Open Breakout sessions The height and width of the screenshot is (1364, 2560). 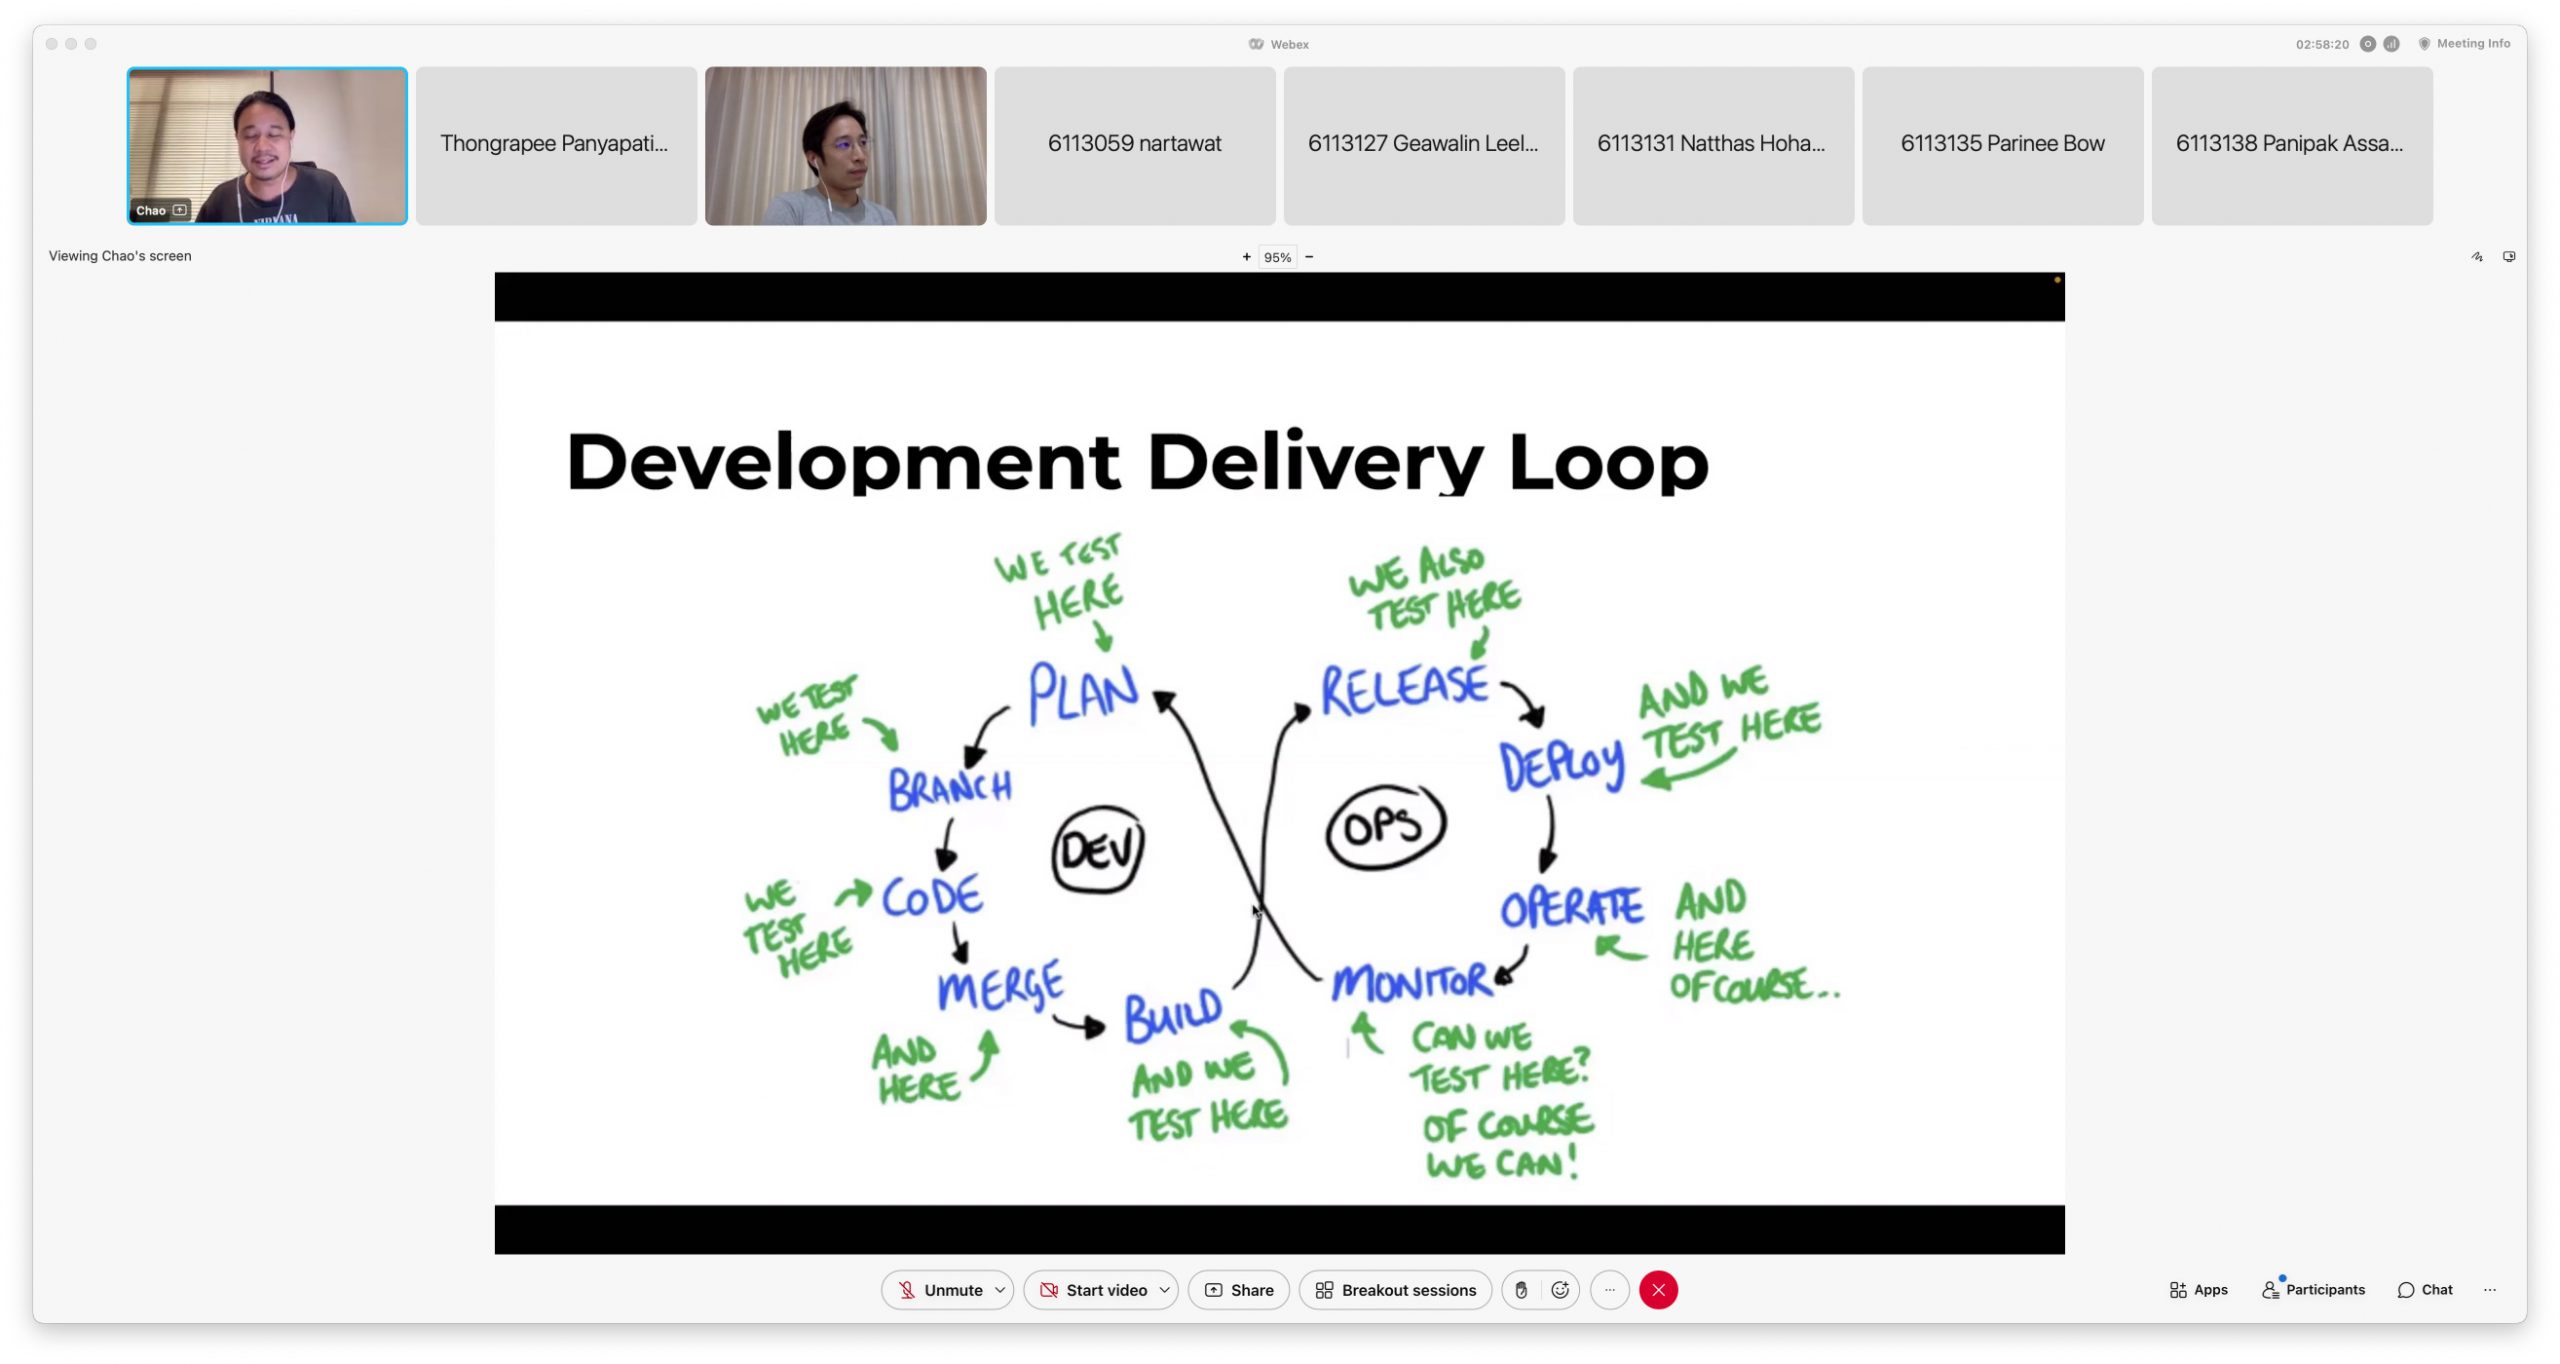click(x=1395, y=1290)
